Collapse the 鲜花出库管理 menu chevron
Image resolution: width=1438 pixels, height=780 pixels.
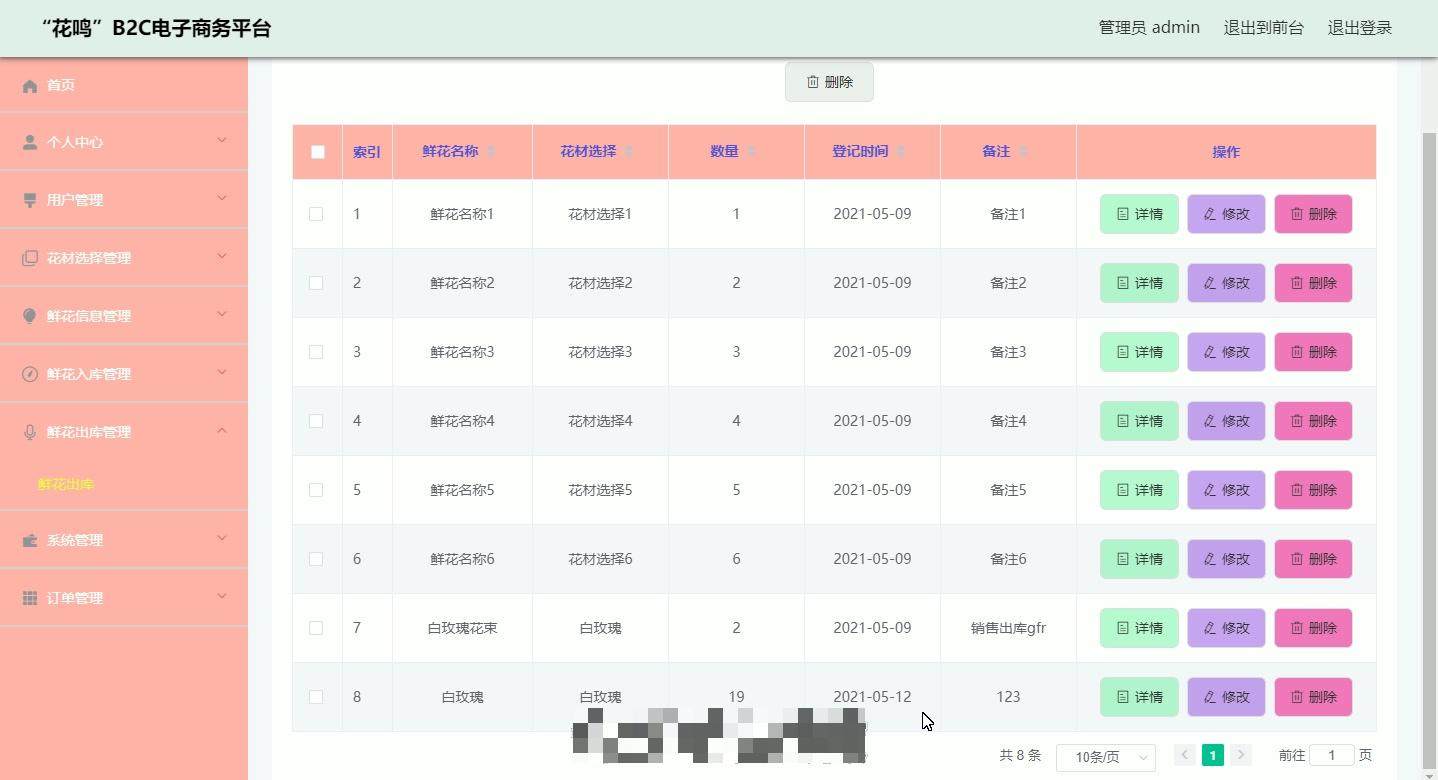(222, 431)
